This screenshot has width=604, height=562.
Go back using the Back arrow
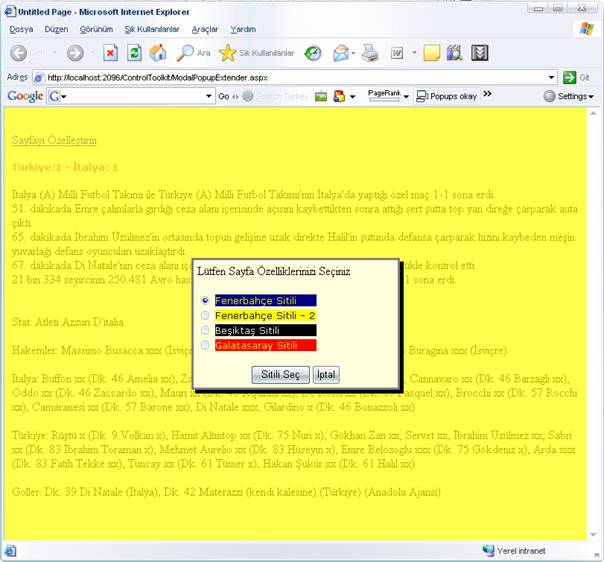pos(18,53)
